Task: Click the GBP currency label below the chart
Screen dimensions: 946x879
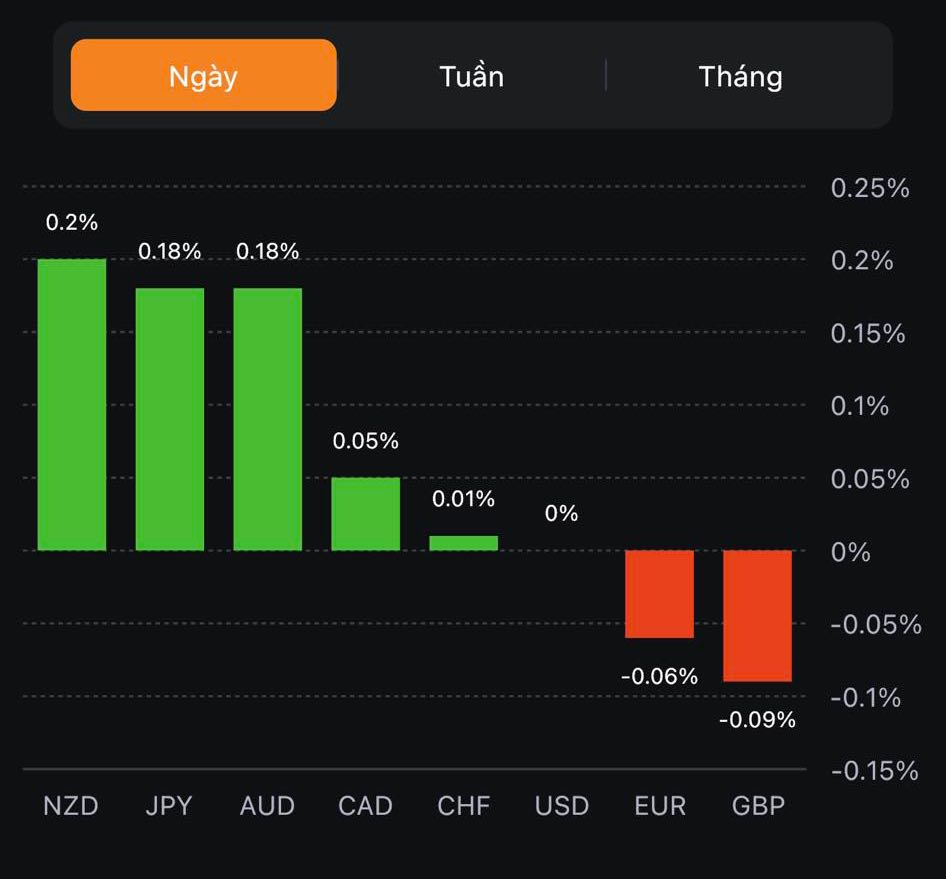Action: [757, 806]
